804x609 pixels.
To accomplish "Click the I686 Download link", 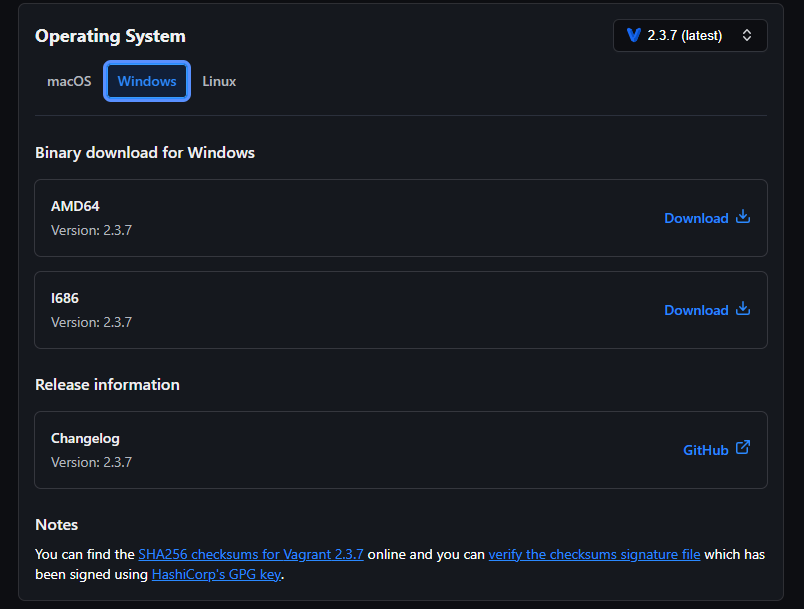I will point(707,310).
